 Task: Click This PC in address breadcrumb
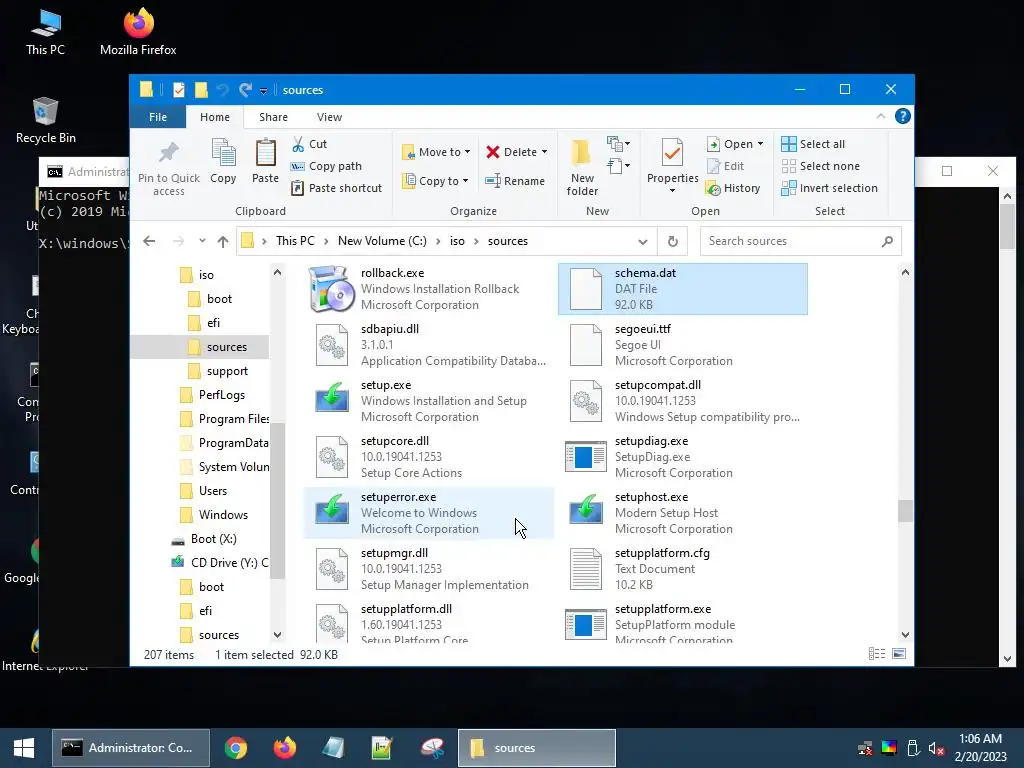coord(295,241)
